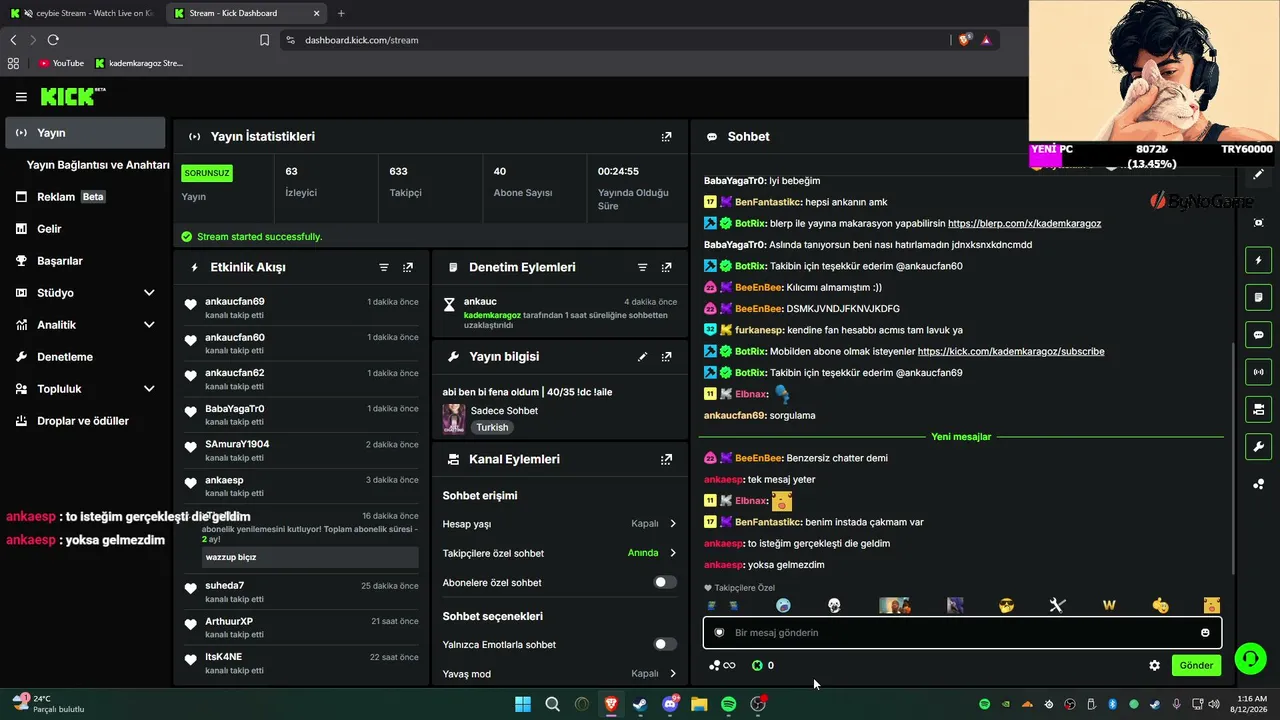This screenshot has height=720, width=1280.
Task: Open YouTube bookmark in bookmarks bar
Action: point(61,63)
